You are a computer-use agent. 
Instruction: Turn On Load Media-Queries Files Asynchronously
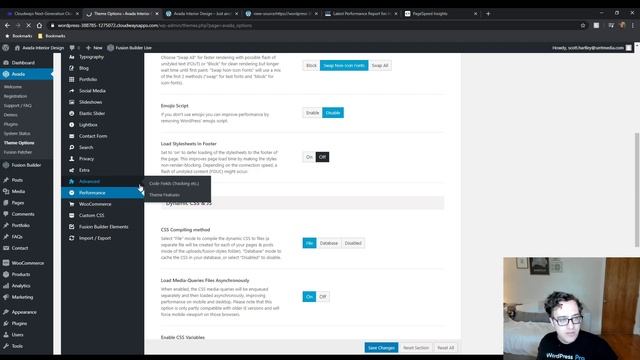click(309, 297)
